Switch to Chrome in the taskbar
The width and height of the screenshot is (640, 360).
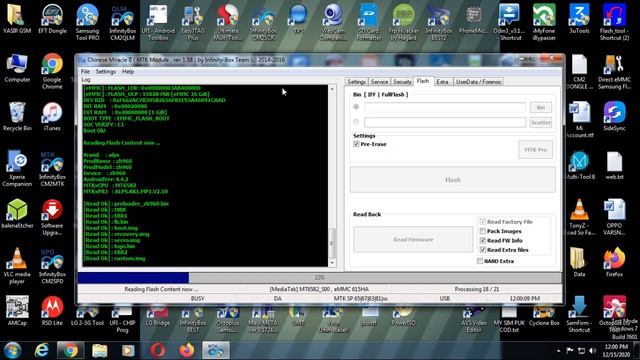tap(71, 350)
